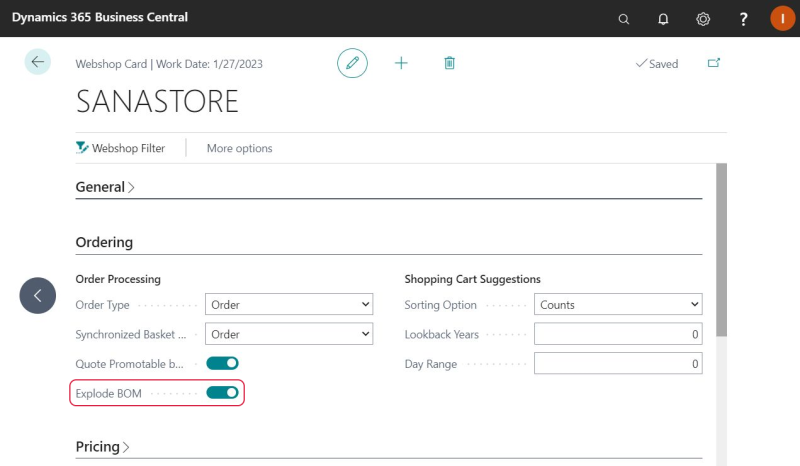Screen dimensions: 800x466
Task: Open the settings gear icon
Action: [x=703, y=19]
